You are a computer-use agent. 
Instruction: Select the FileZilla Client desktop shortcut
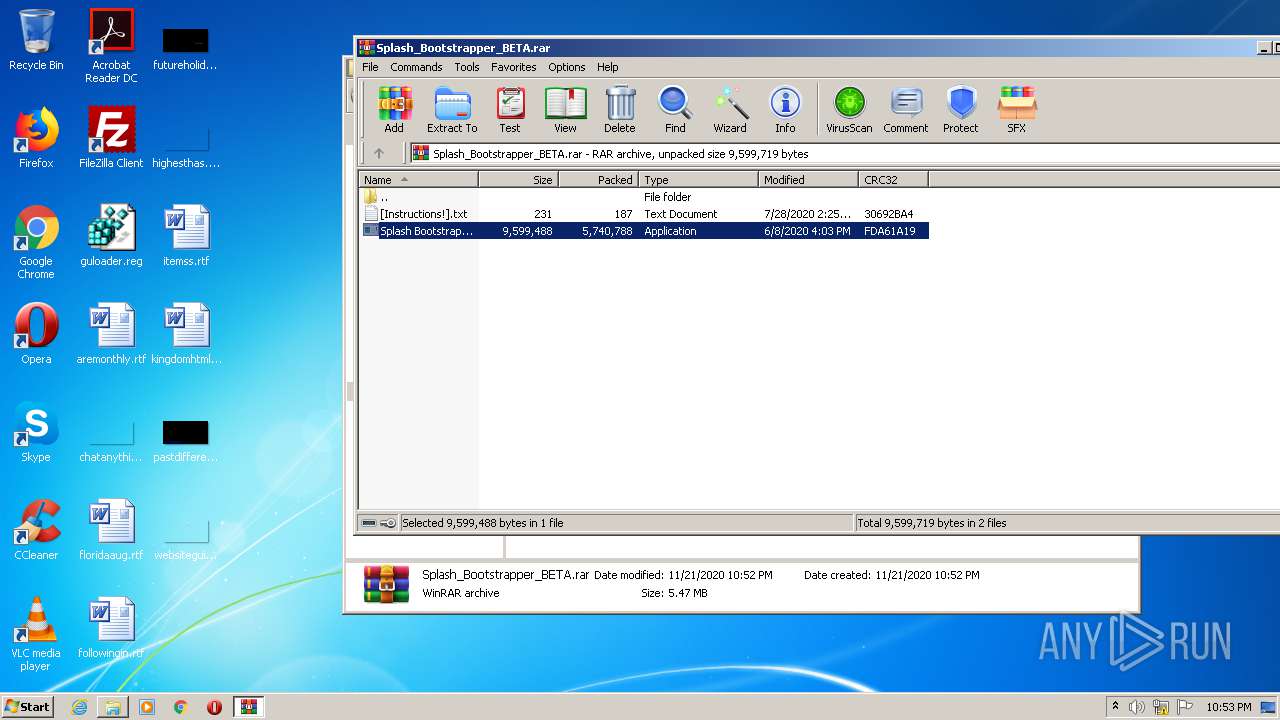[111, 138]
